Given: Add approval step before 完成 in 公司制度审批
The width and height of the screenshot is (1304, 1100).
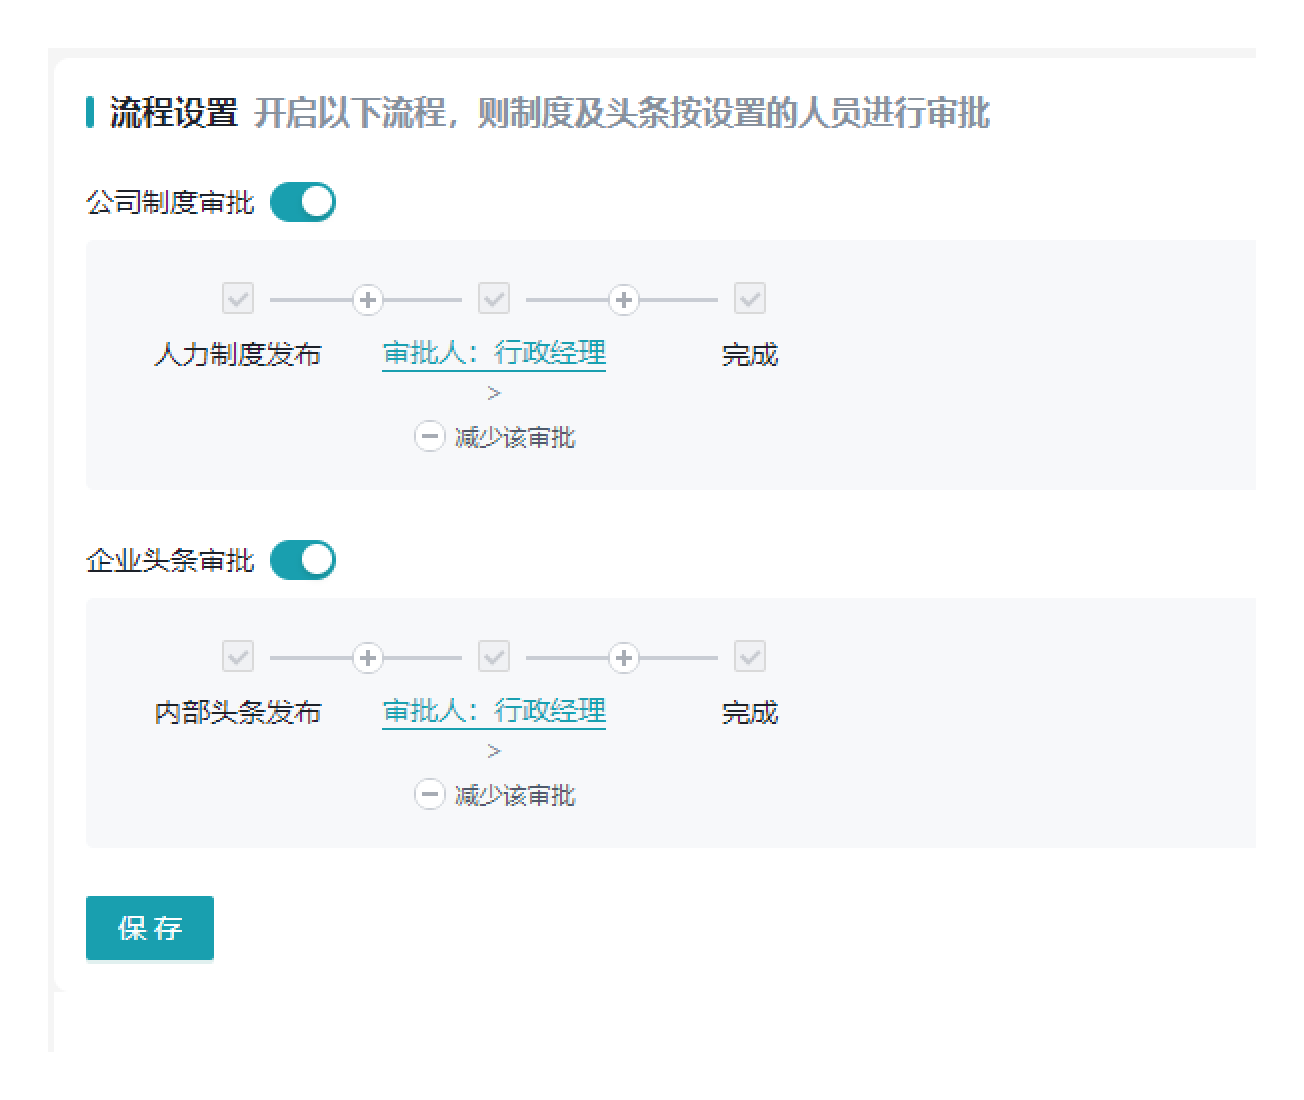Looking at the screenshot, I should 624,299.
